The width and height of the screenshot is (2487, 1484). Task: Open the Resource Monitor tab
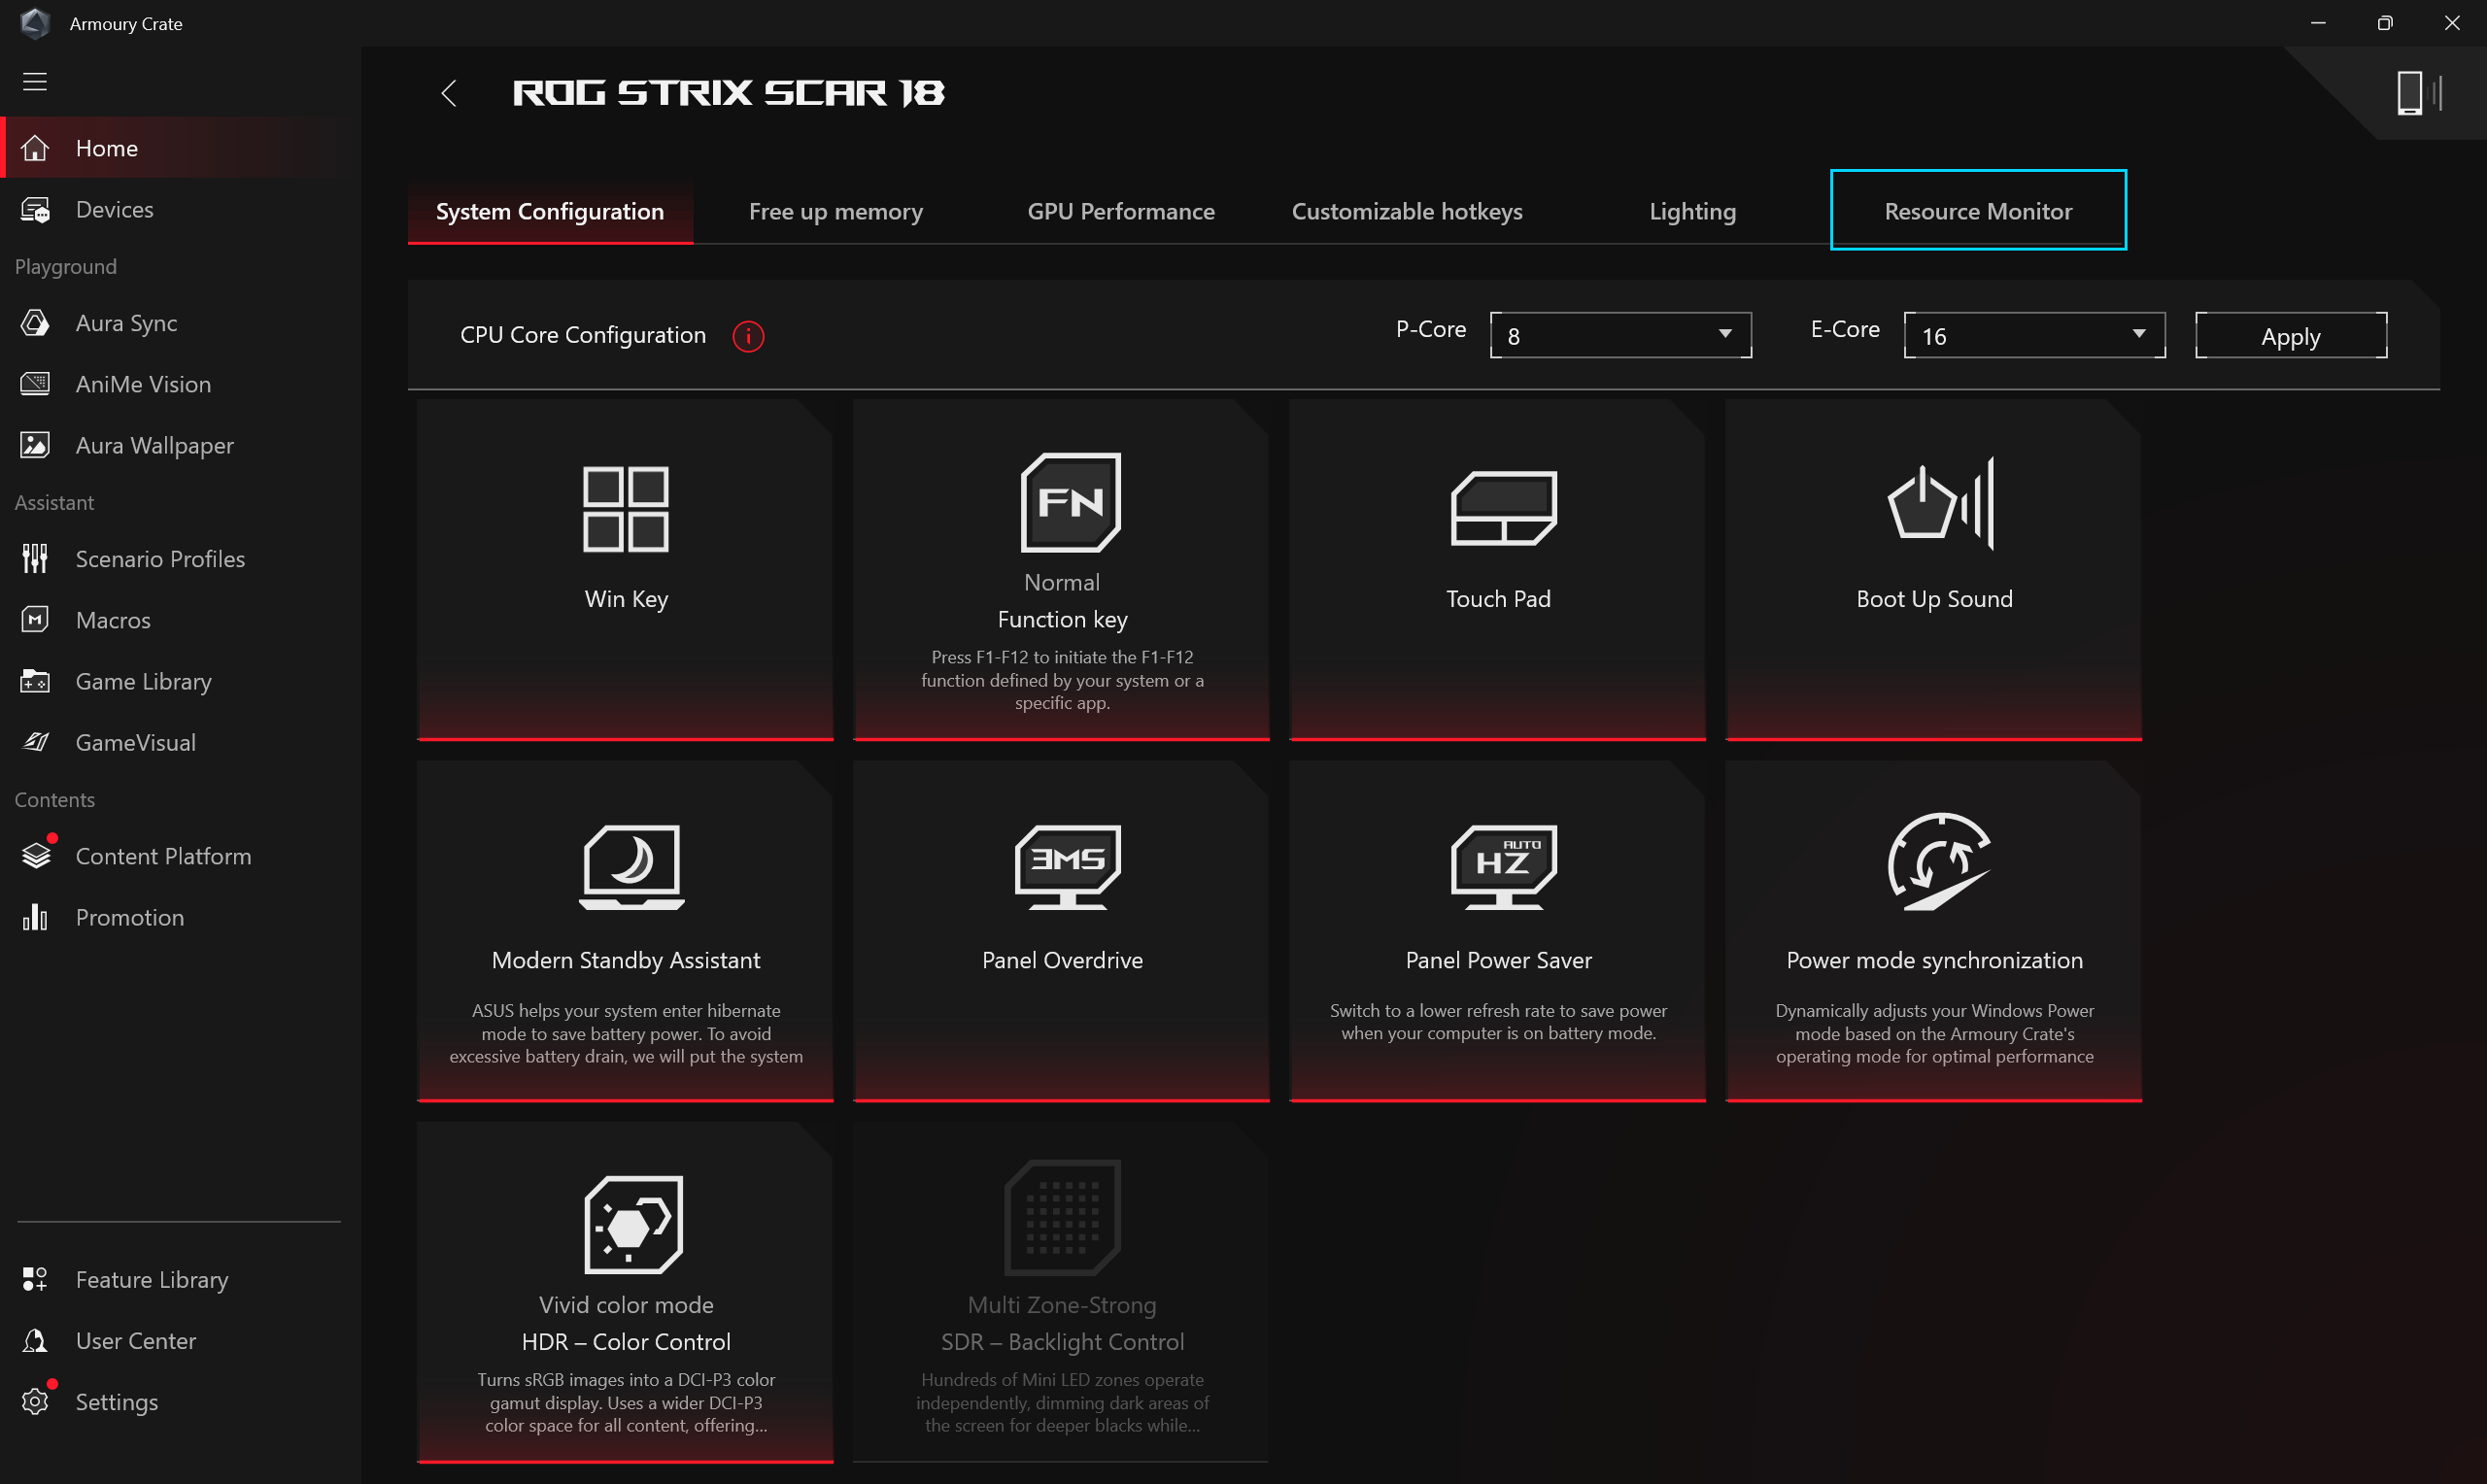1978,210
